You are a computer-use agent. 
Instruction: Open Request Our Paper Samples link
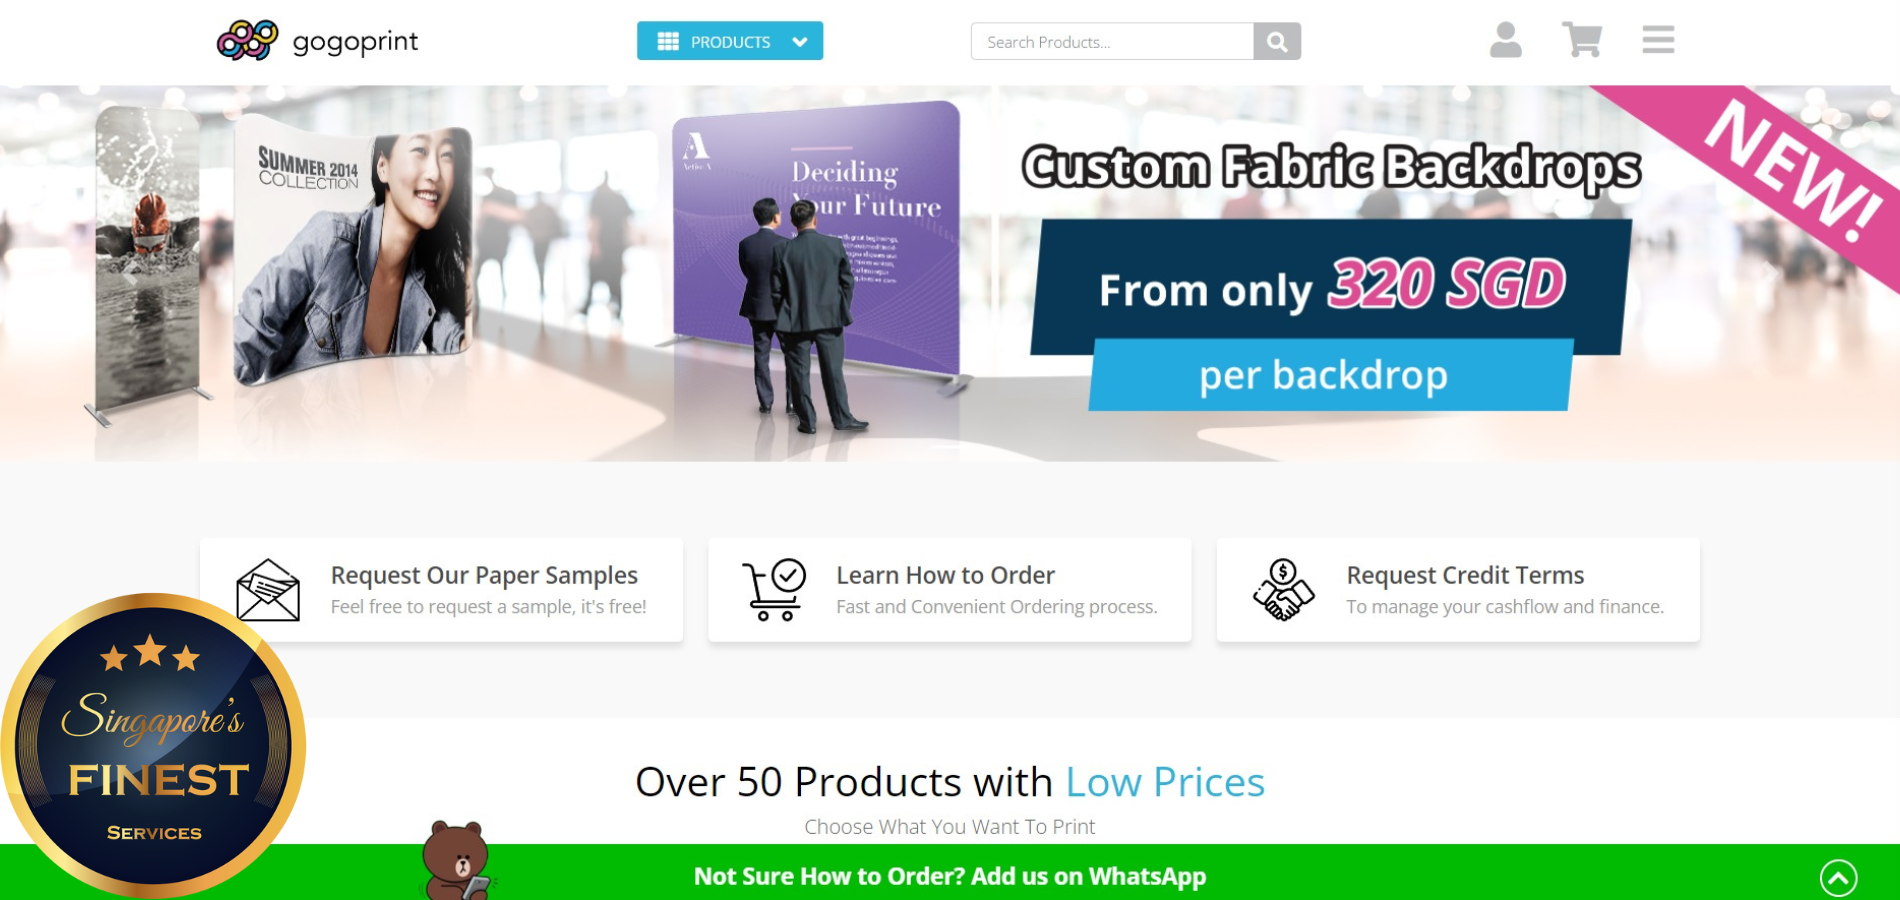pos(484,575)
